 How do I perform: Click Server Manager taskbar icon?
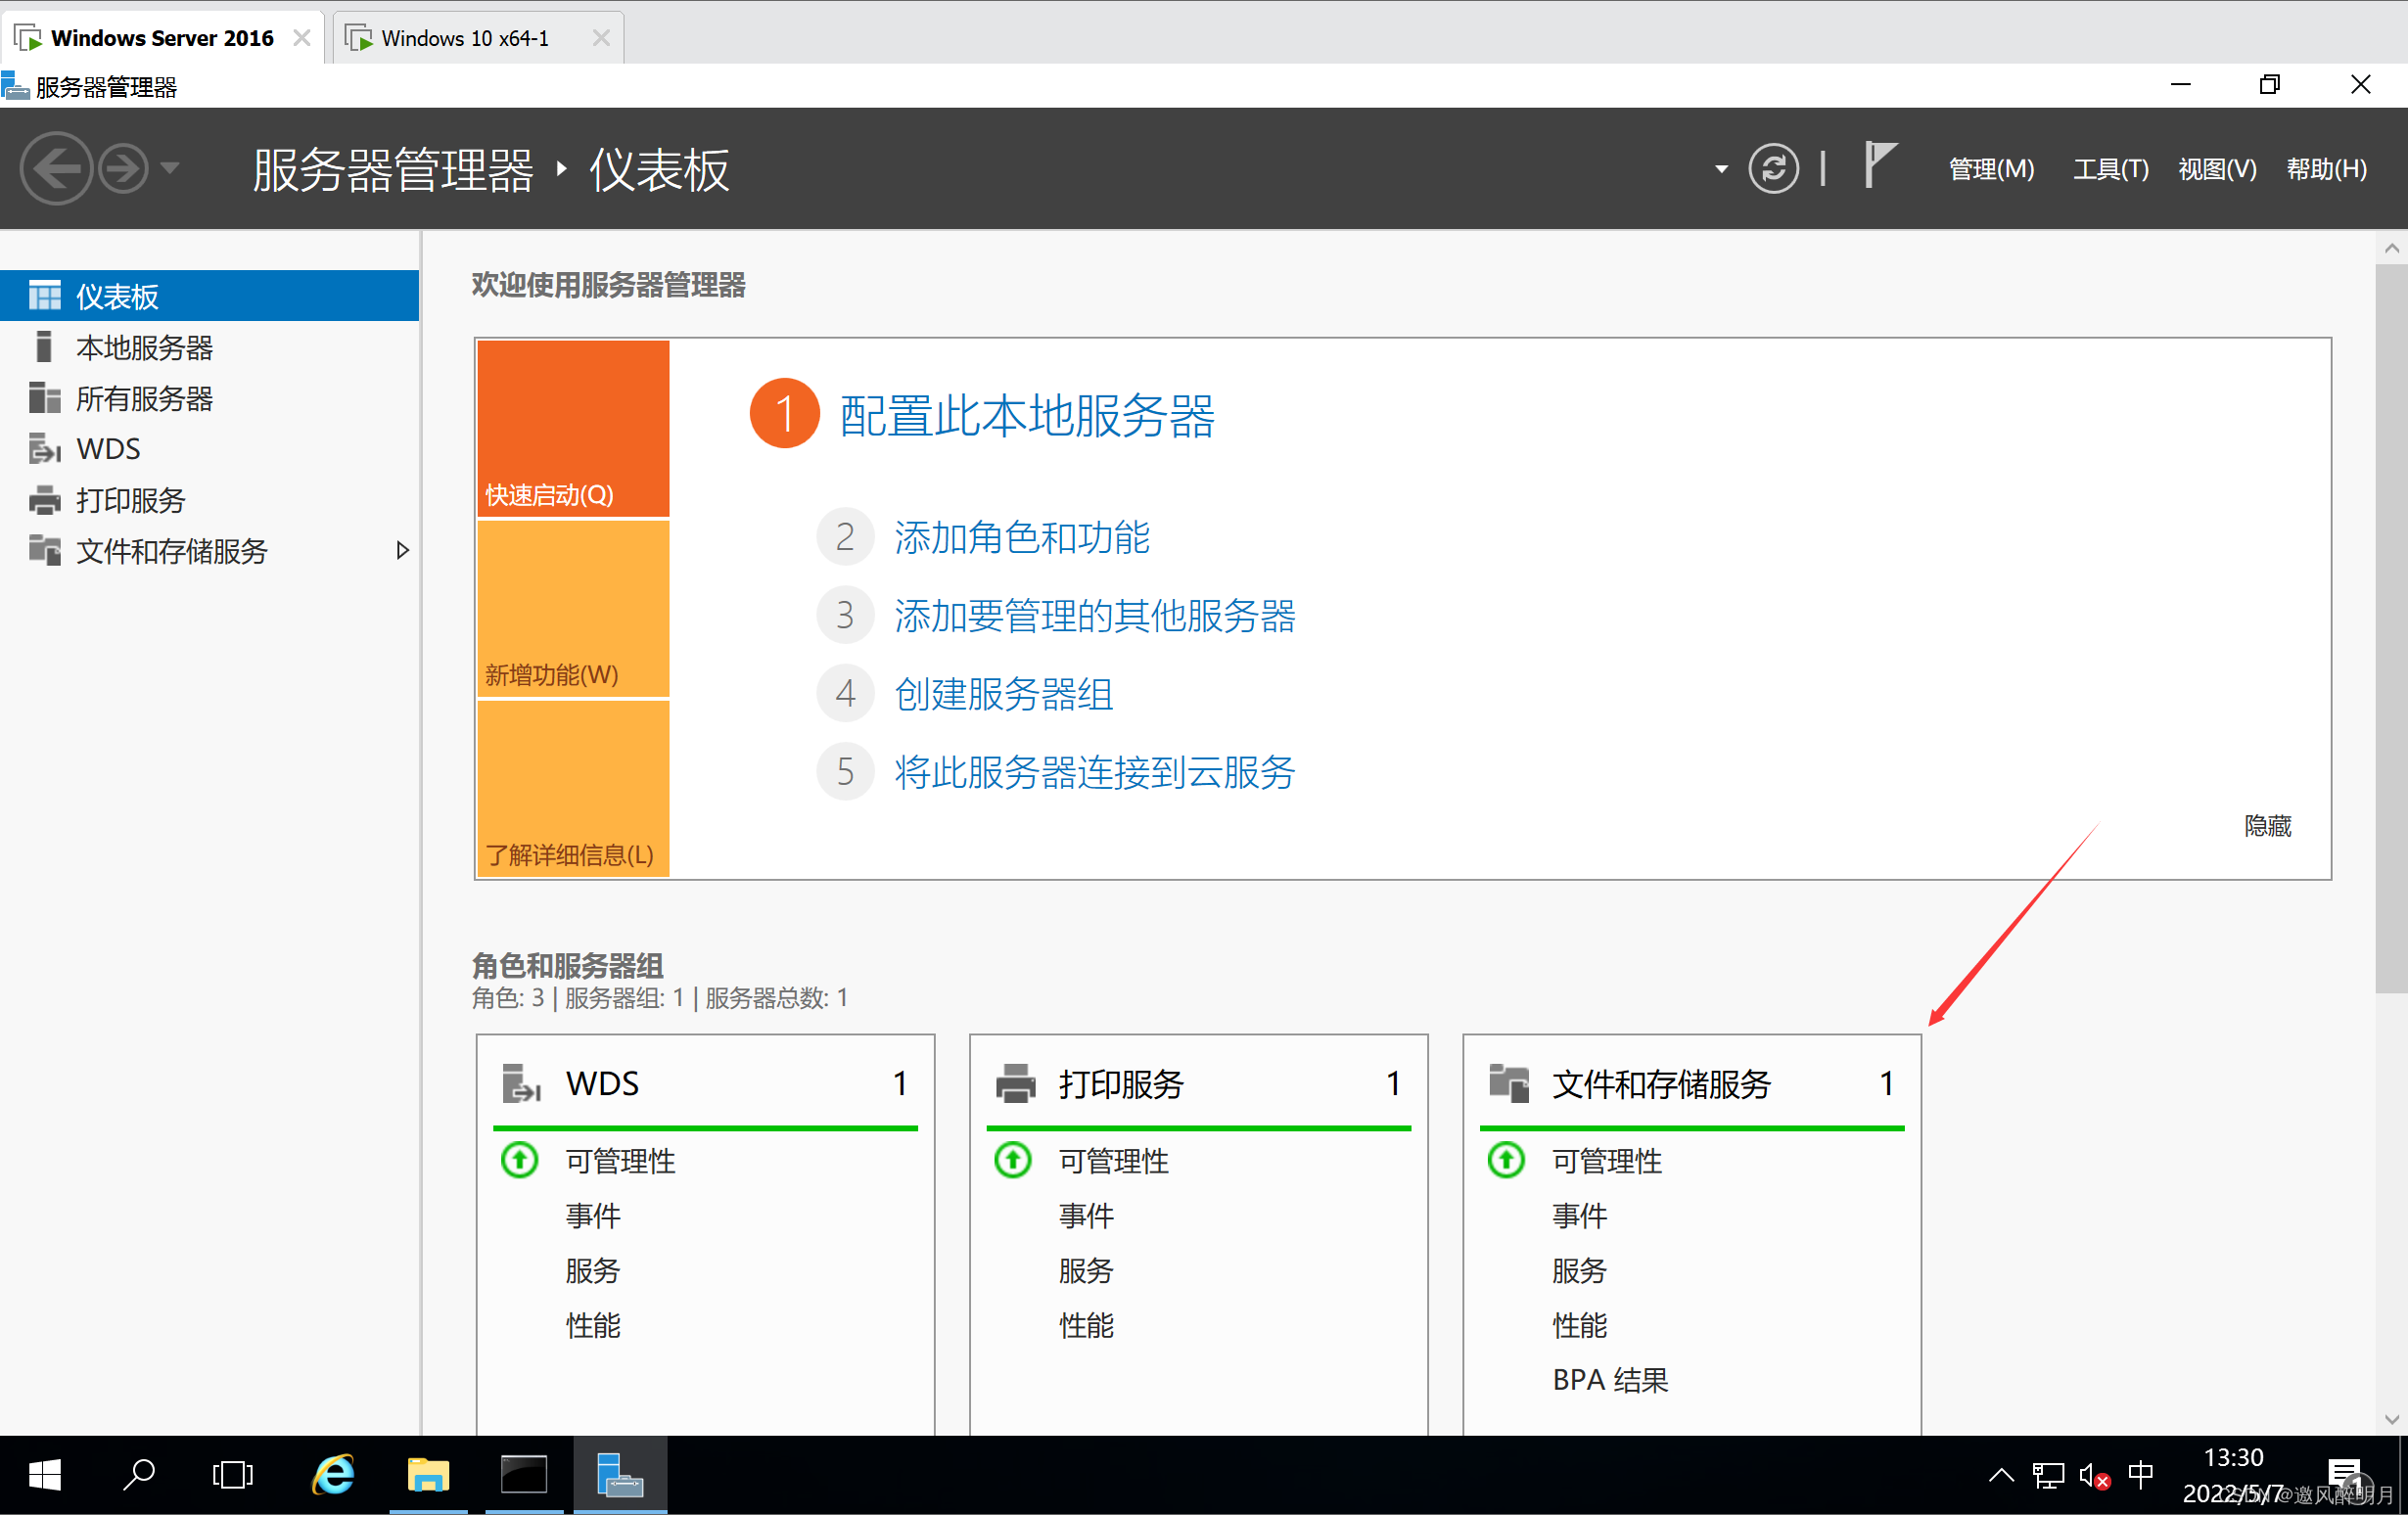pyautogui.click(x=620, y=1475)
